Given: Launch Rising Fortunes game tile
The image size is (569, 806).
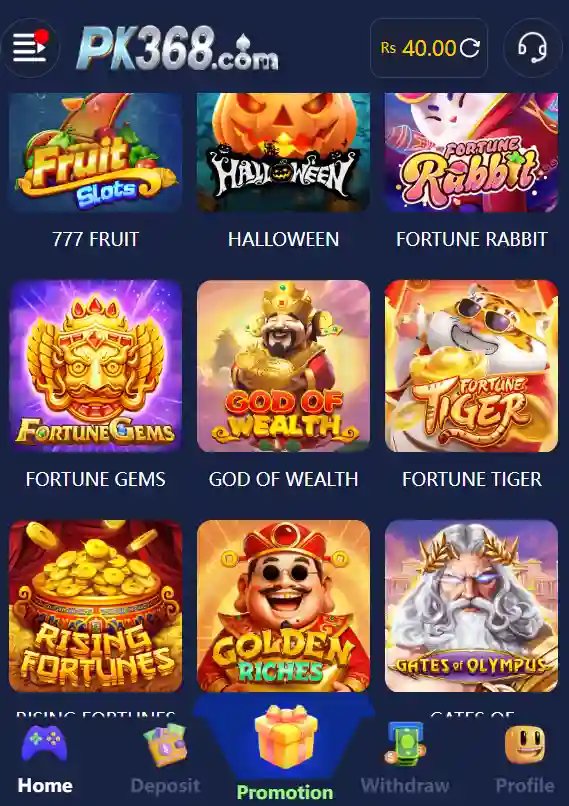Looking at the screenshot, I should click(96, 606).
